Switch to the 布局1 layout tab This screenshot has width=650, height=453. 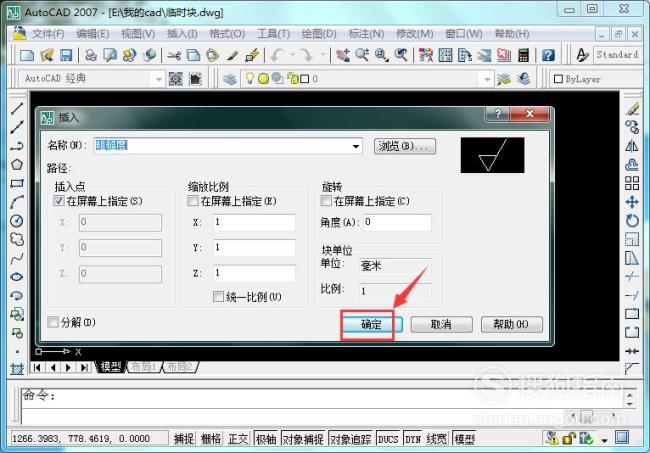(143, 367)
